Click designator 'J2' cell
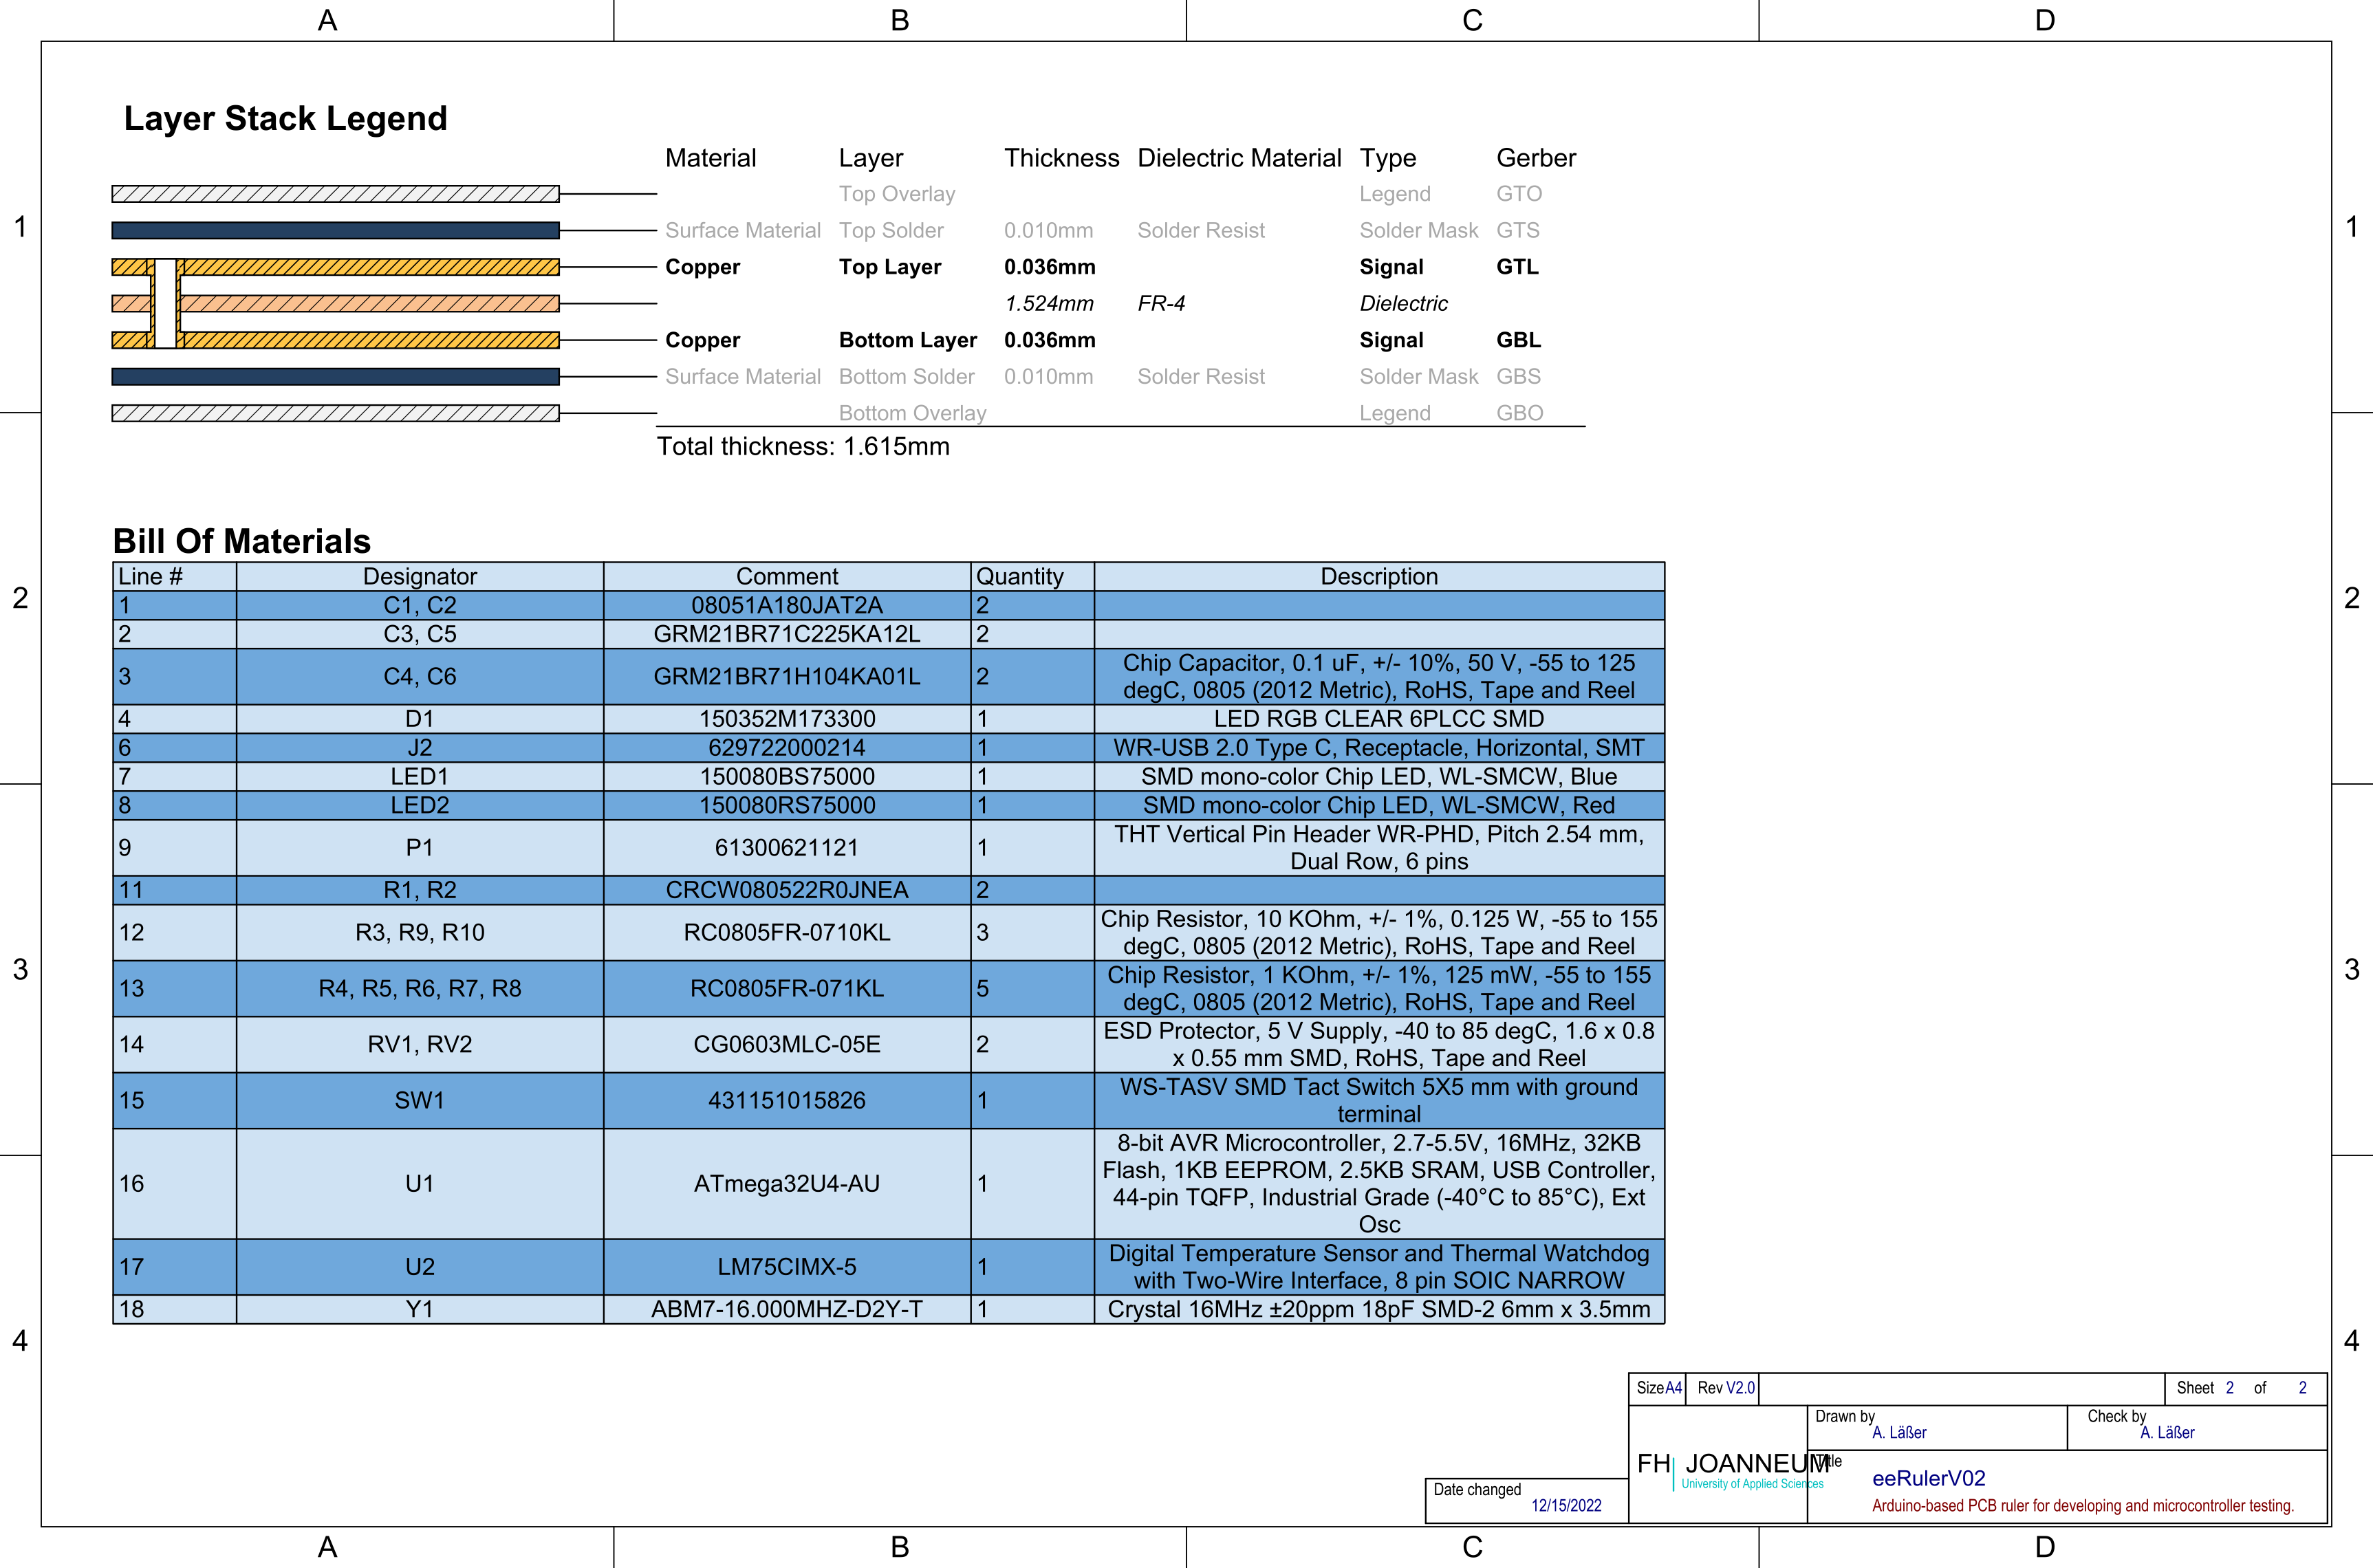2373x1568 pixels. 420,747
